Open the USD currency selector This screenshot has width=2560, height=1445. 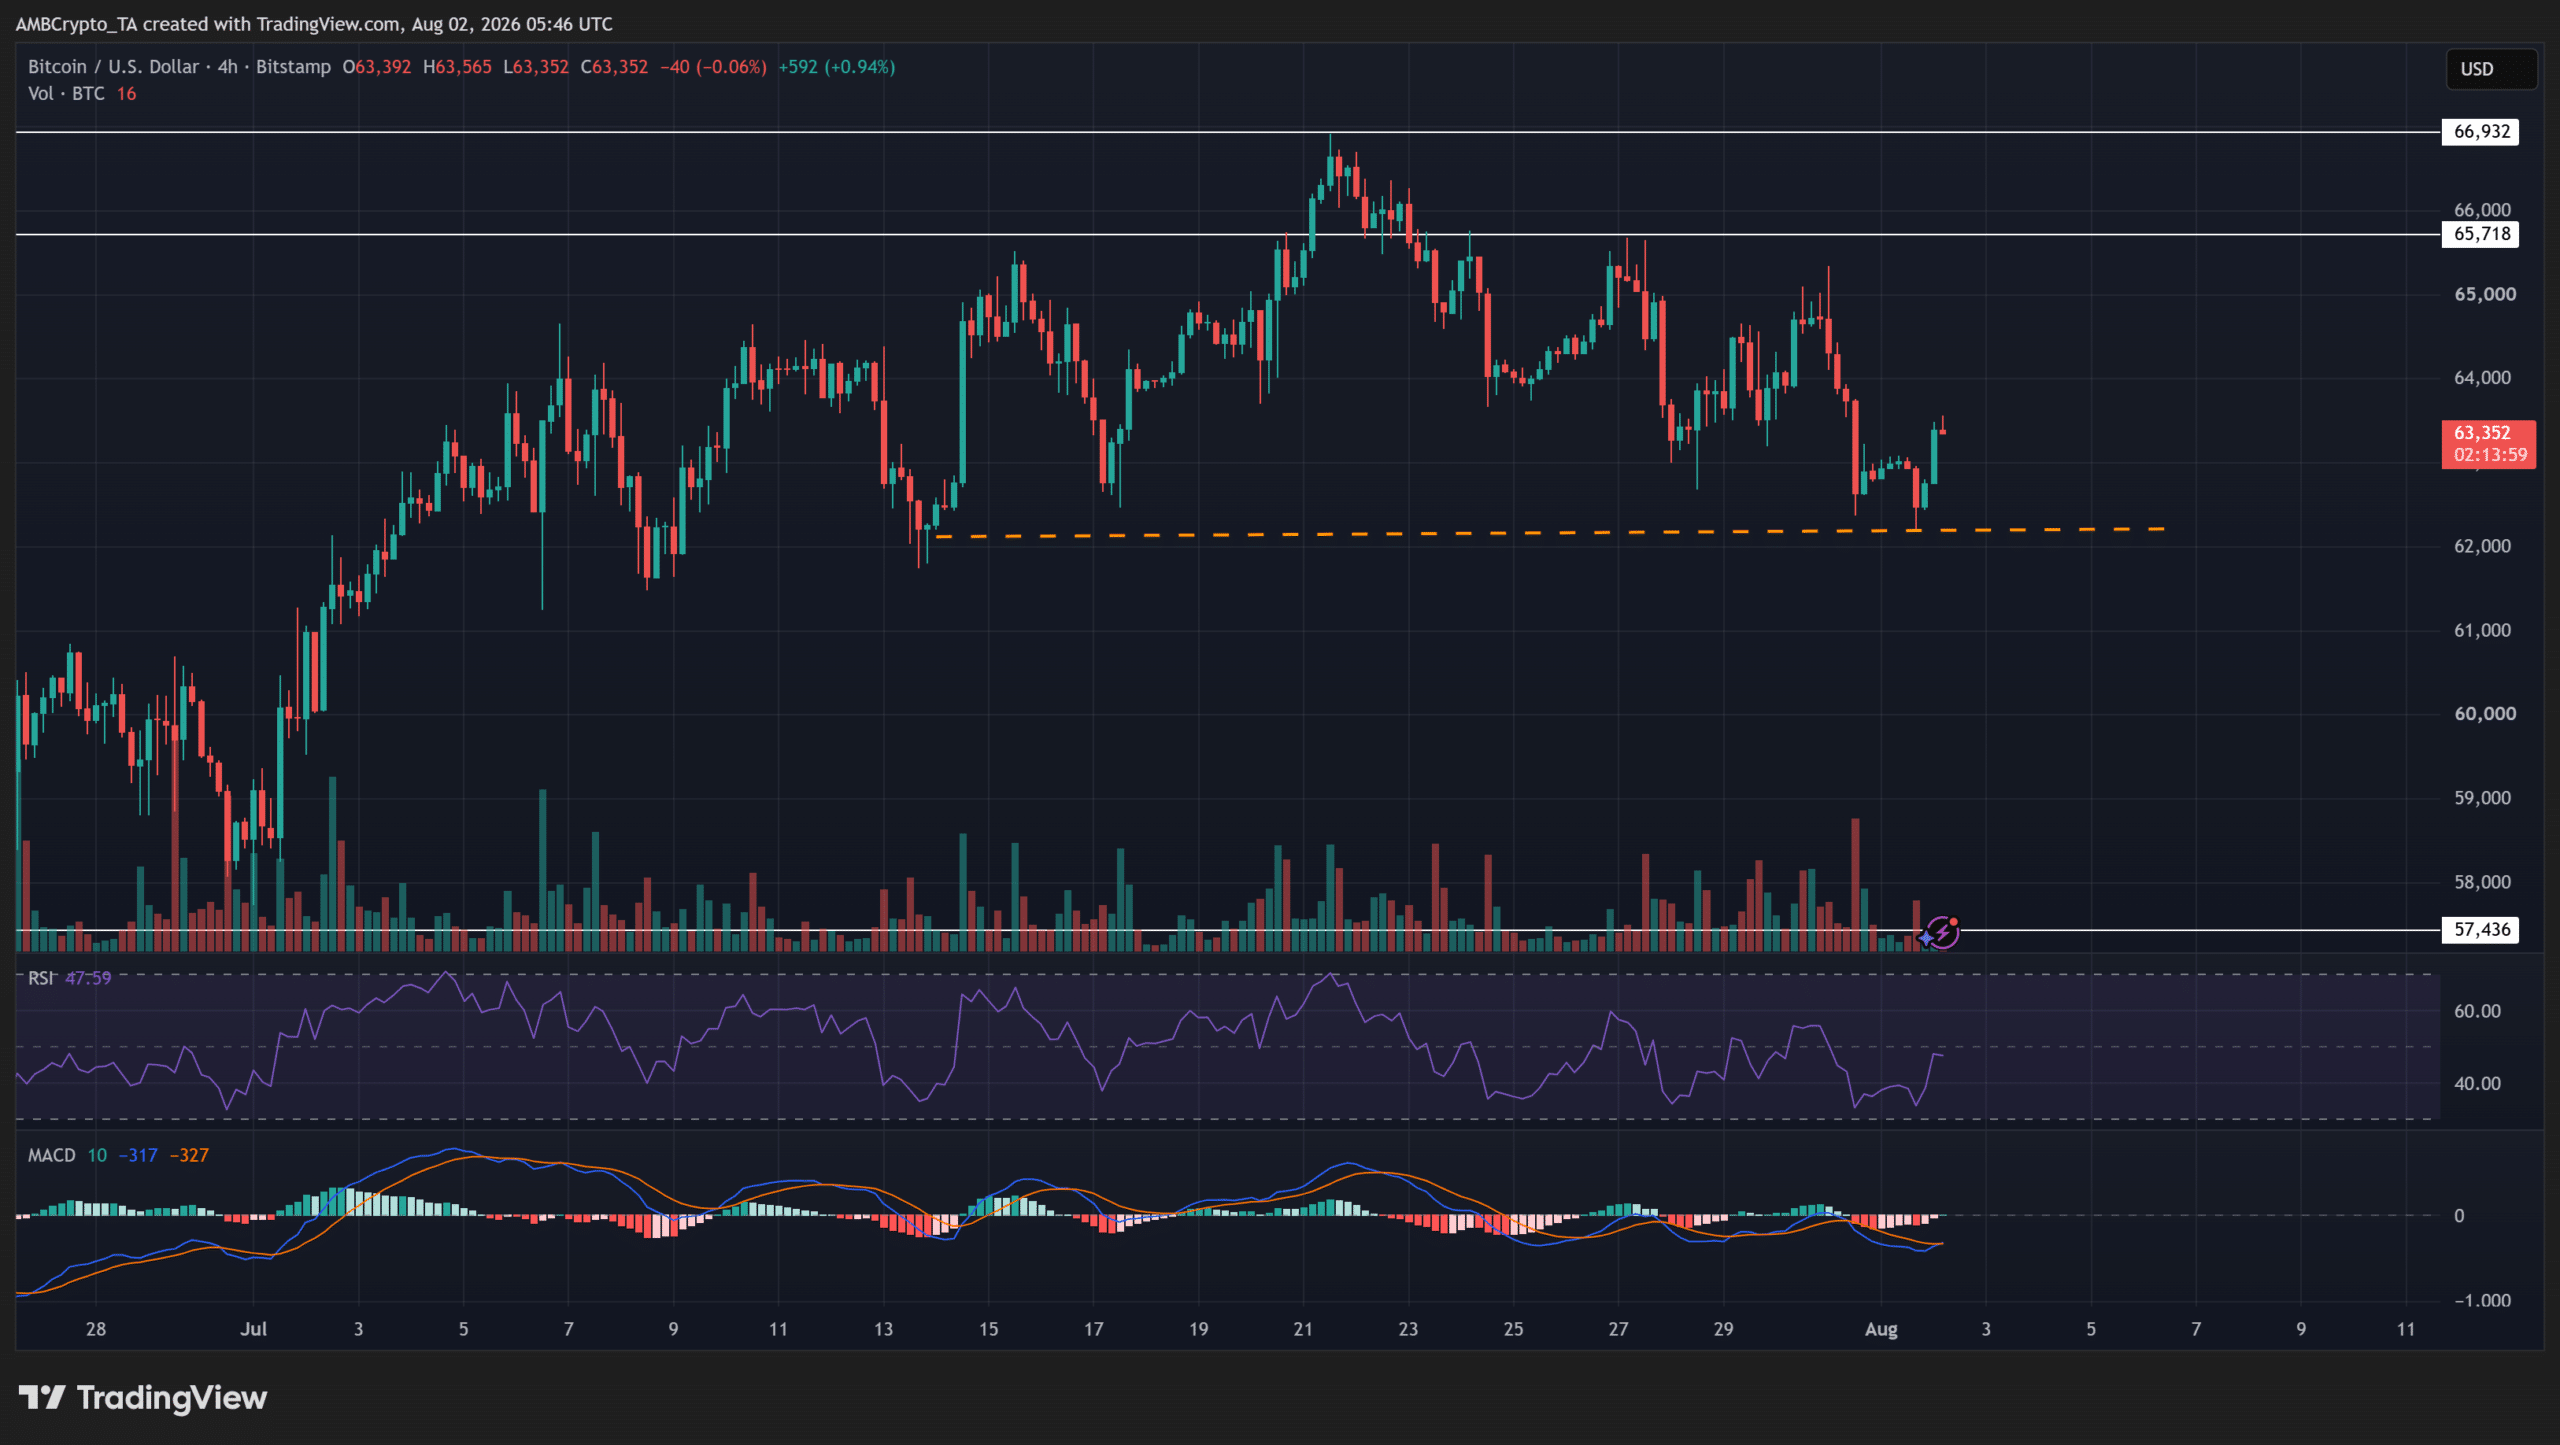point(2491,69)
